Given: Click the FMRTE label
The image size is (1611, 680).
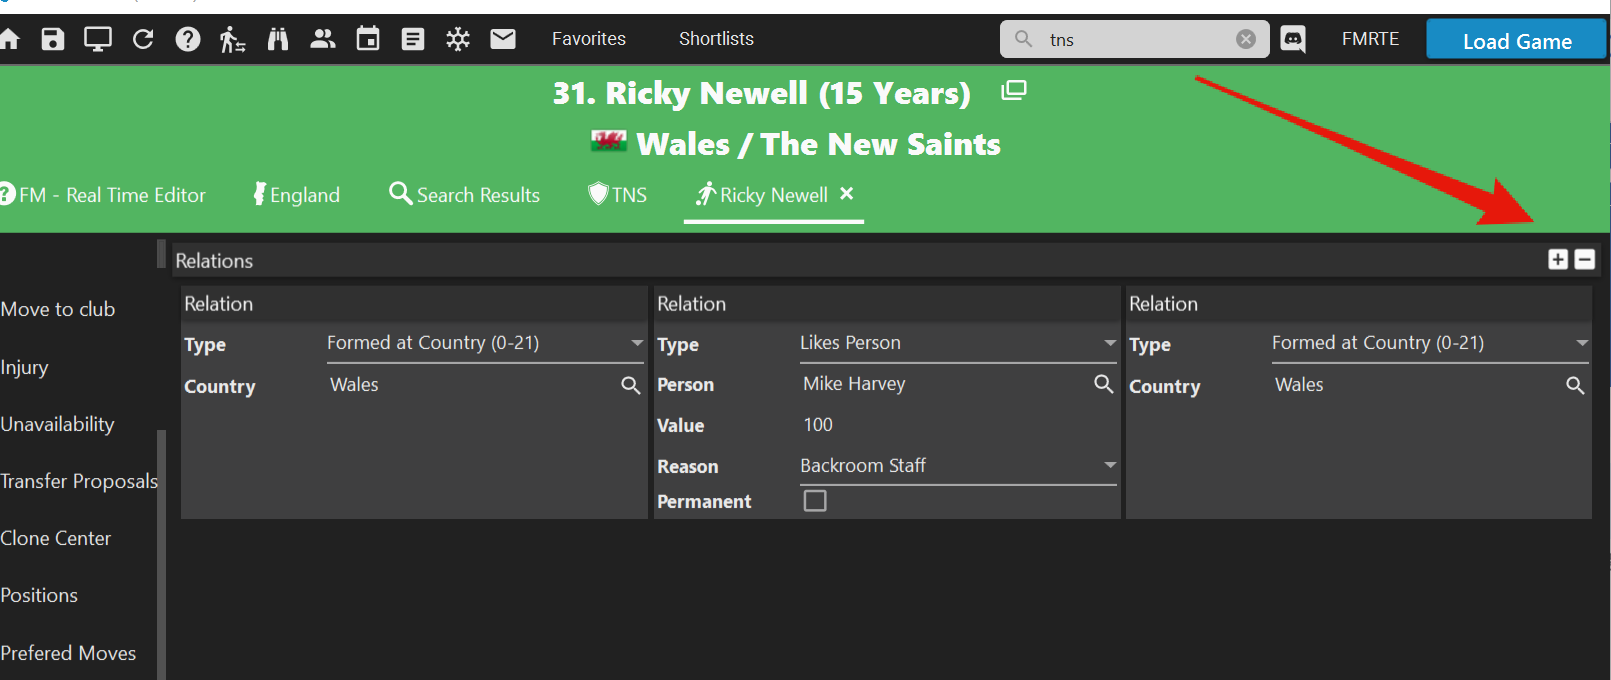Looking at the screenshot, I should 1370,39.
